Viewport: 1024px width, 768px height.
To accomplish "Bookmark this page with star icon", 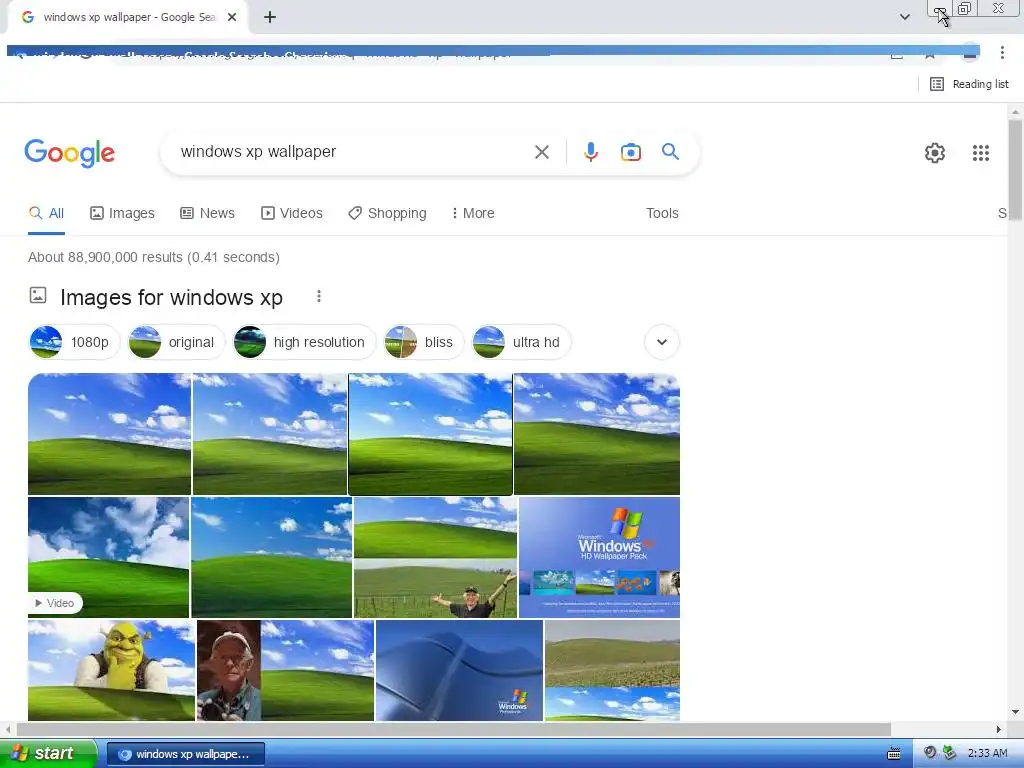I will click(x=930, y=55).
